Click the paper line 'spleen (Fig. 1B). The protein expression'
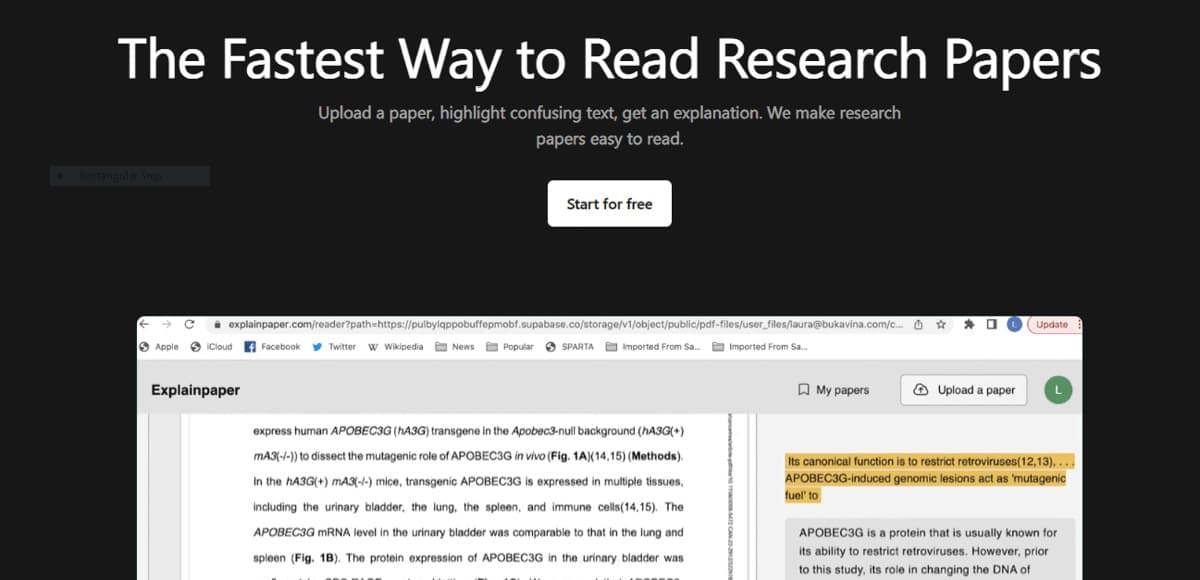This screenshot has height=580, width=1200. click(469, 558)
